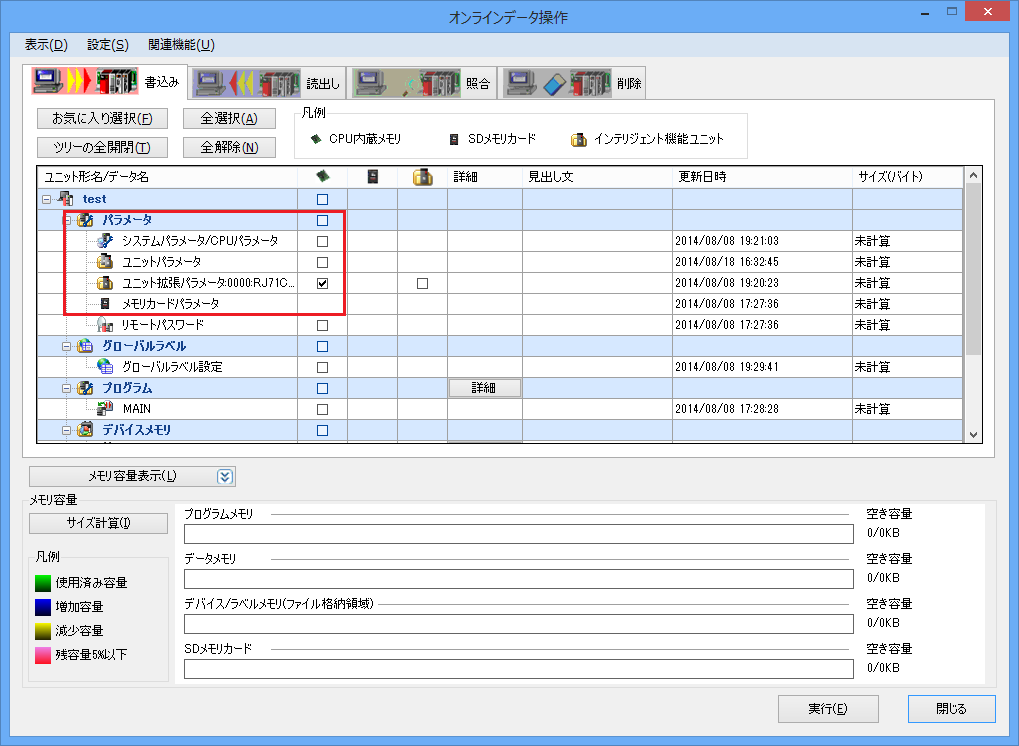Click the SDメモリカード icon in the column header
The width and height of the screenshot is (1019, 746).
pos(371,176)
